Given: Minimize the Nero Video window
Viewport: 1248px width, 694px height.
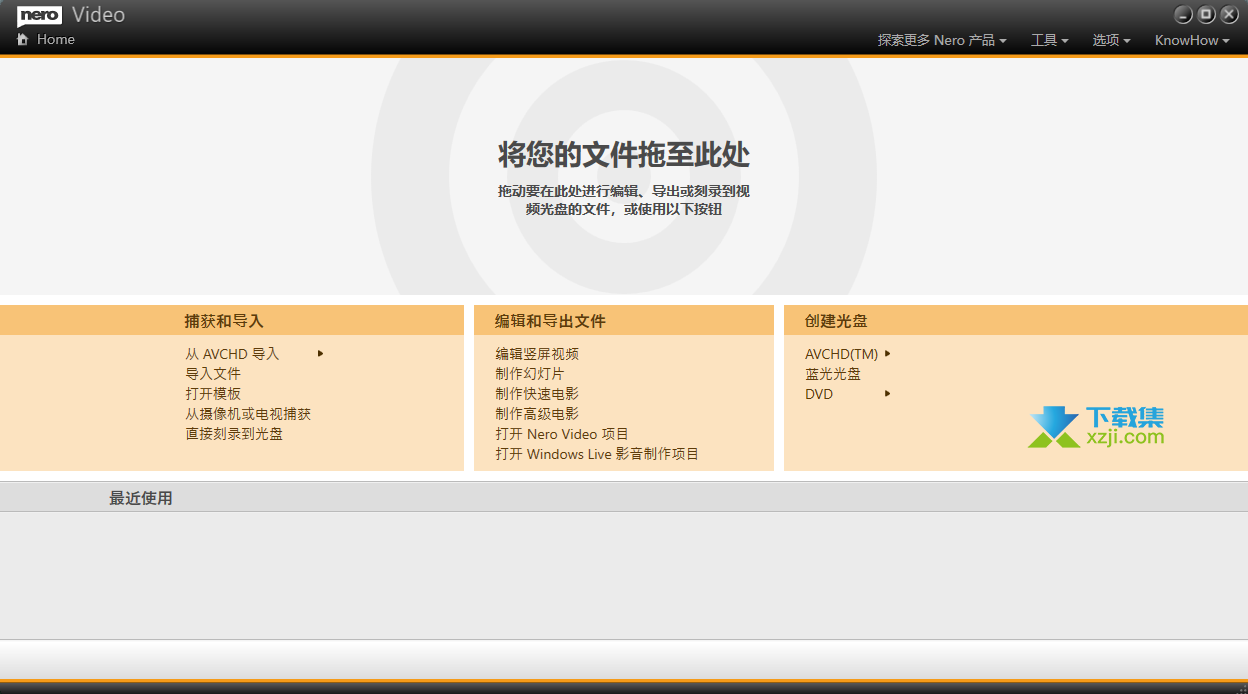Looking at the screenshot, I should tap(1184, 14).
